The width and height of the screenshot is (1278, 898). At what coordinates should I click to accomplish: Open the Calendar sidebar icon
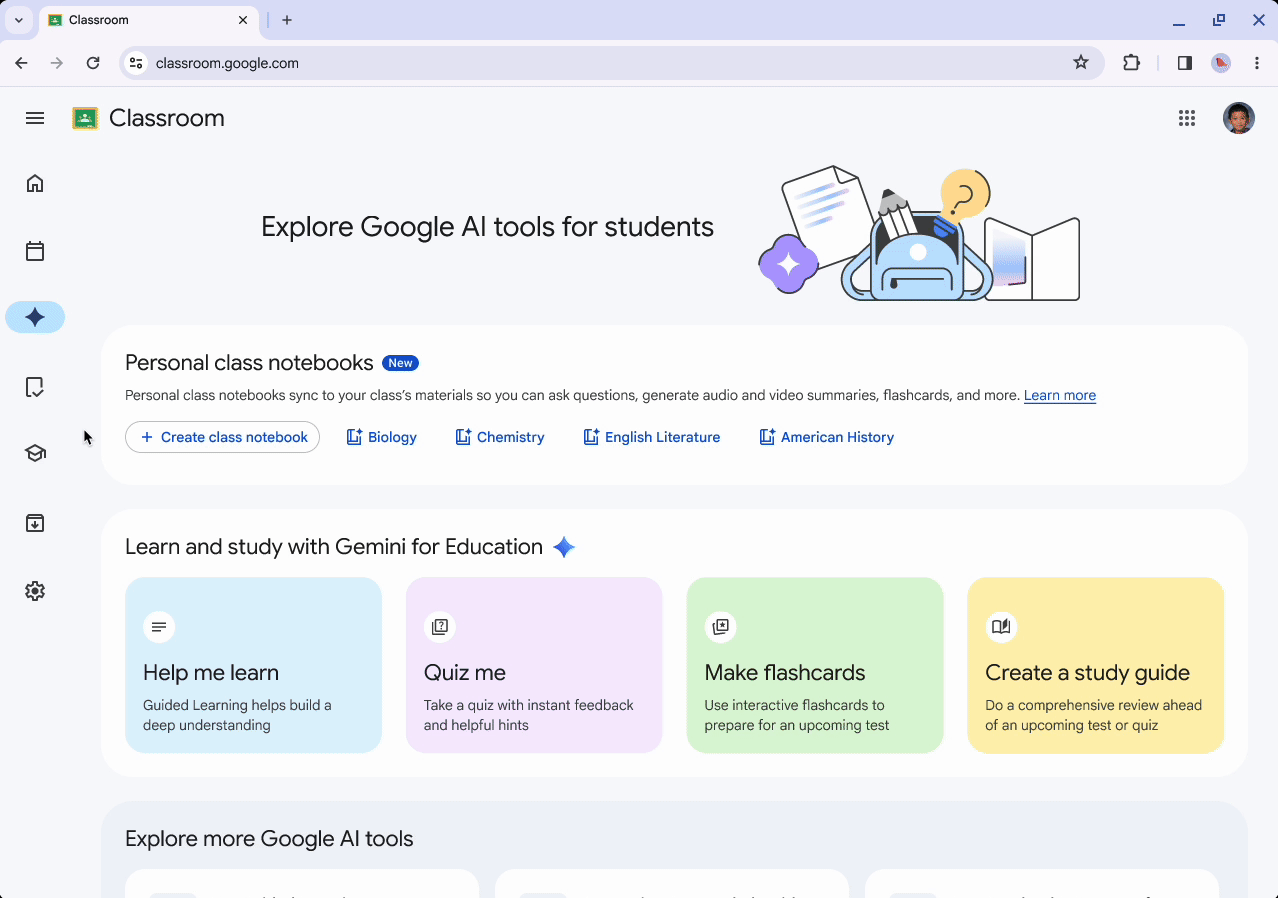[x=35, y=251]
